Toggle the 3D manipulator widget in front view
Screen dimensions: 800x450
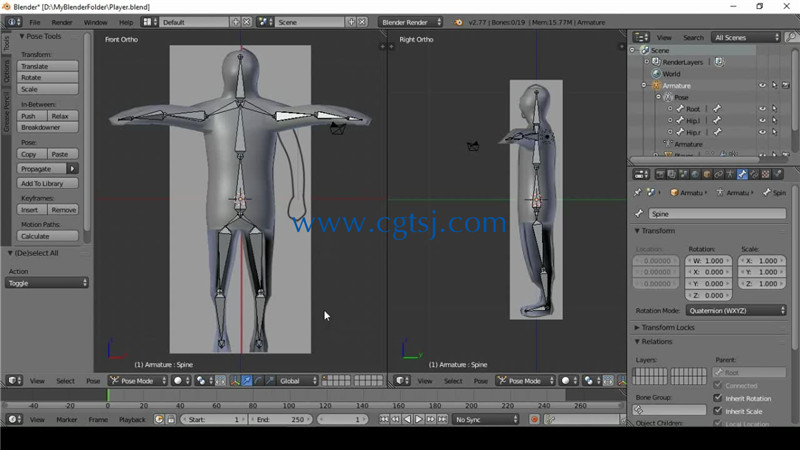[x=235, y=381]
